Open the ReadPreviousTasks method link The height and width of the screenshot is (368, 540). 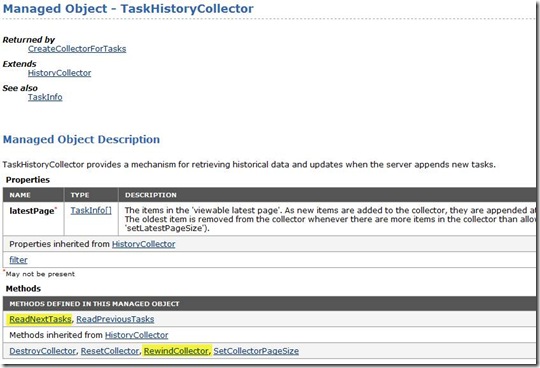tap(115, 319)
